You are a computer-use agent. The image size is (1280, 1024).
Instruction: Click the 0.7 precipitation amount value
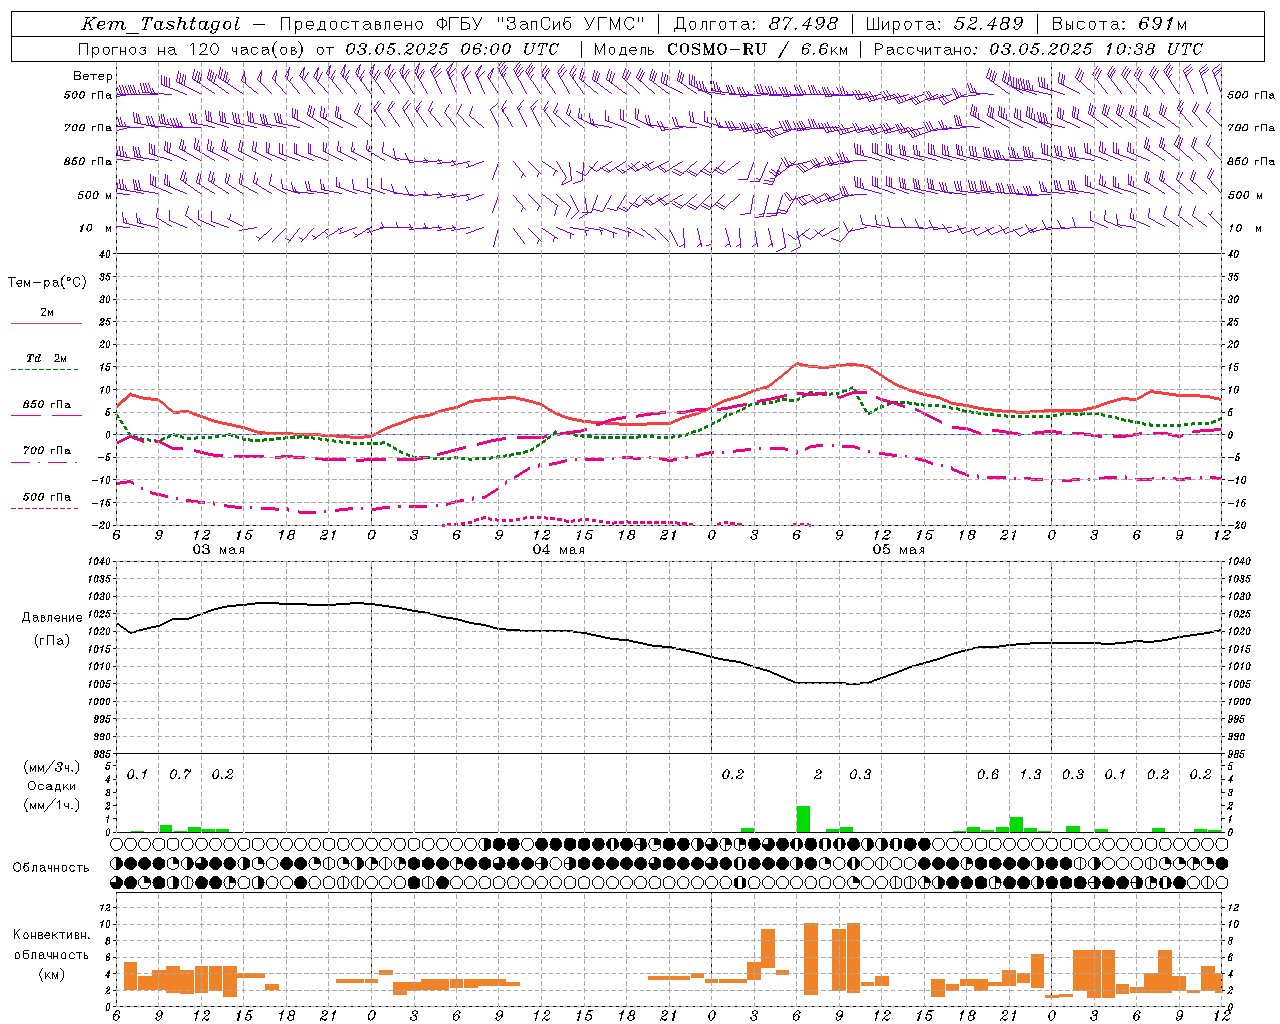tap(180, 774)
